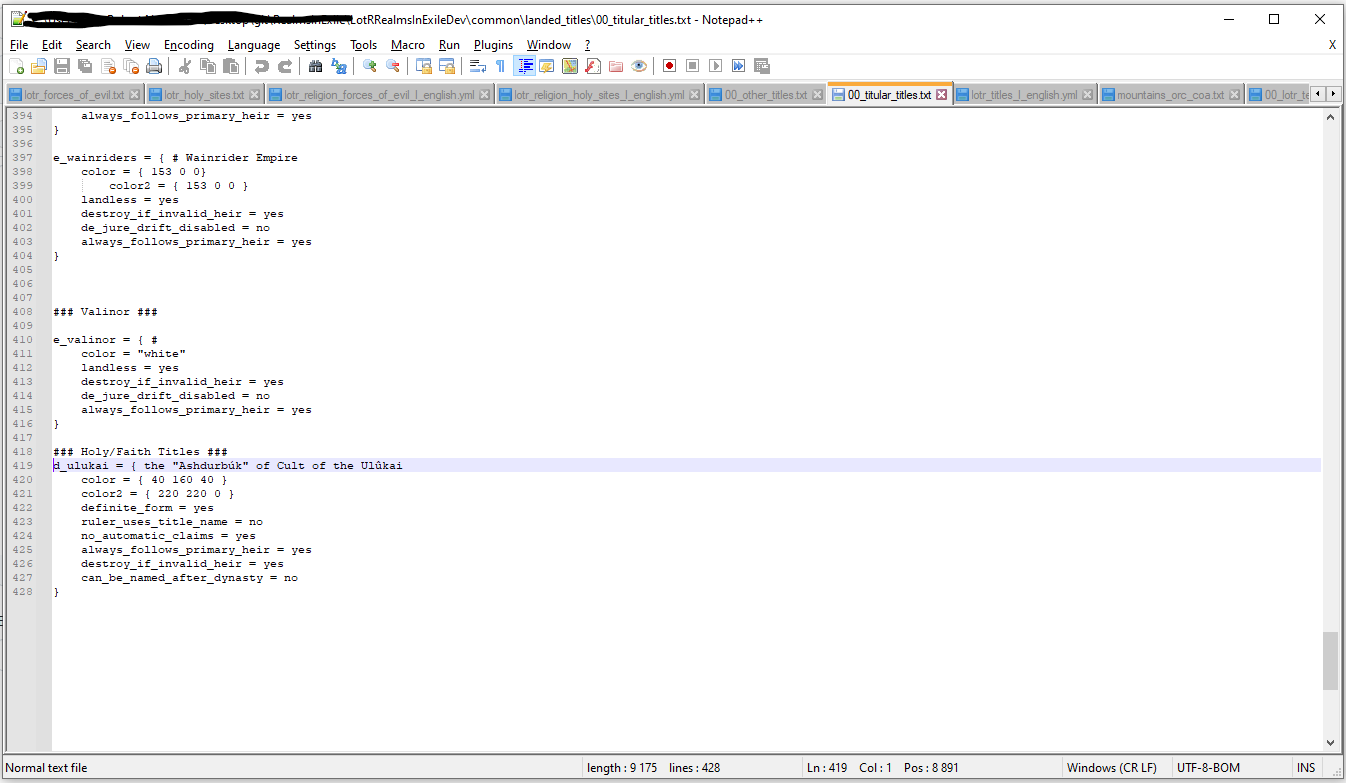The width and height of the screenshot is (1346, 783).
Task: Open the Document Map toolbar icon
Action: pos(570,66)
